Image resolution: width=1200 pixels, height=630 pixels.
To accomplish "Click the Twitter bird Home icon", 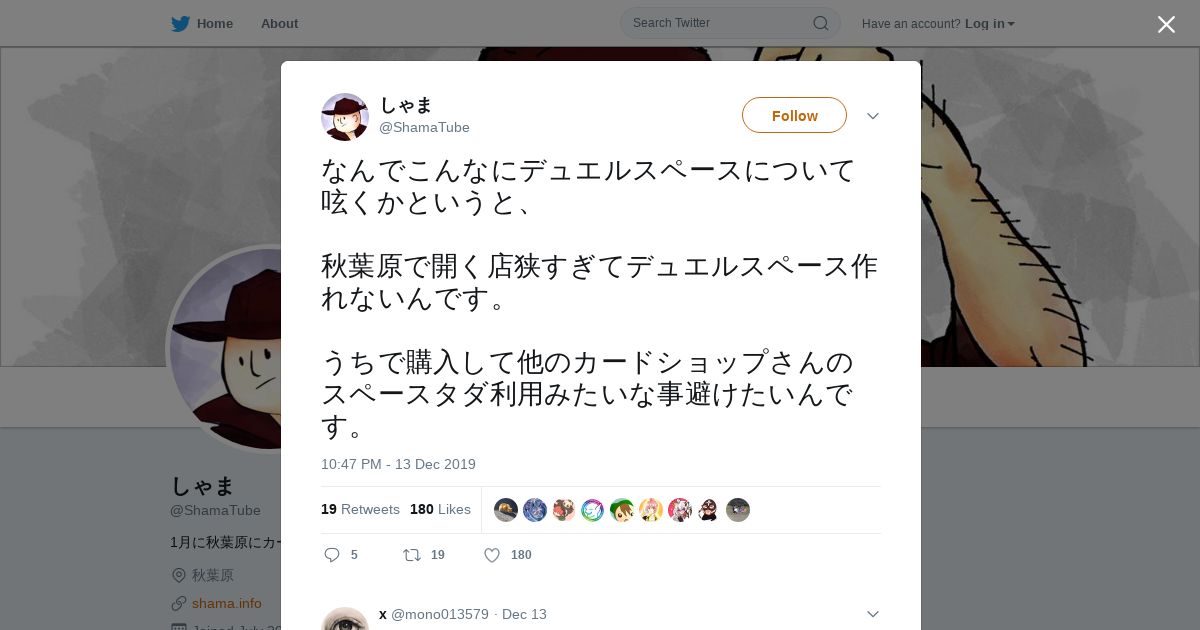I will point(180,23).
